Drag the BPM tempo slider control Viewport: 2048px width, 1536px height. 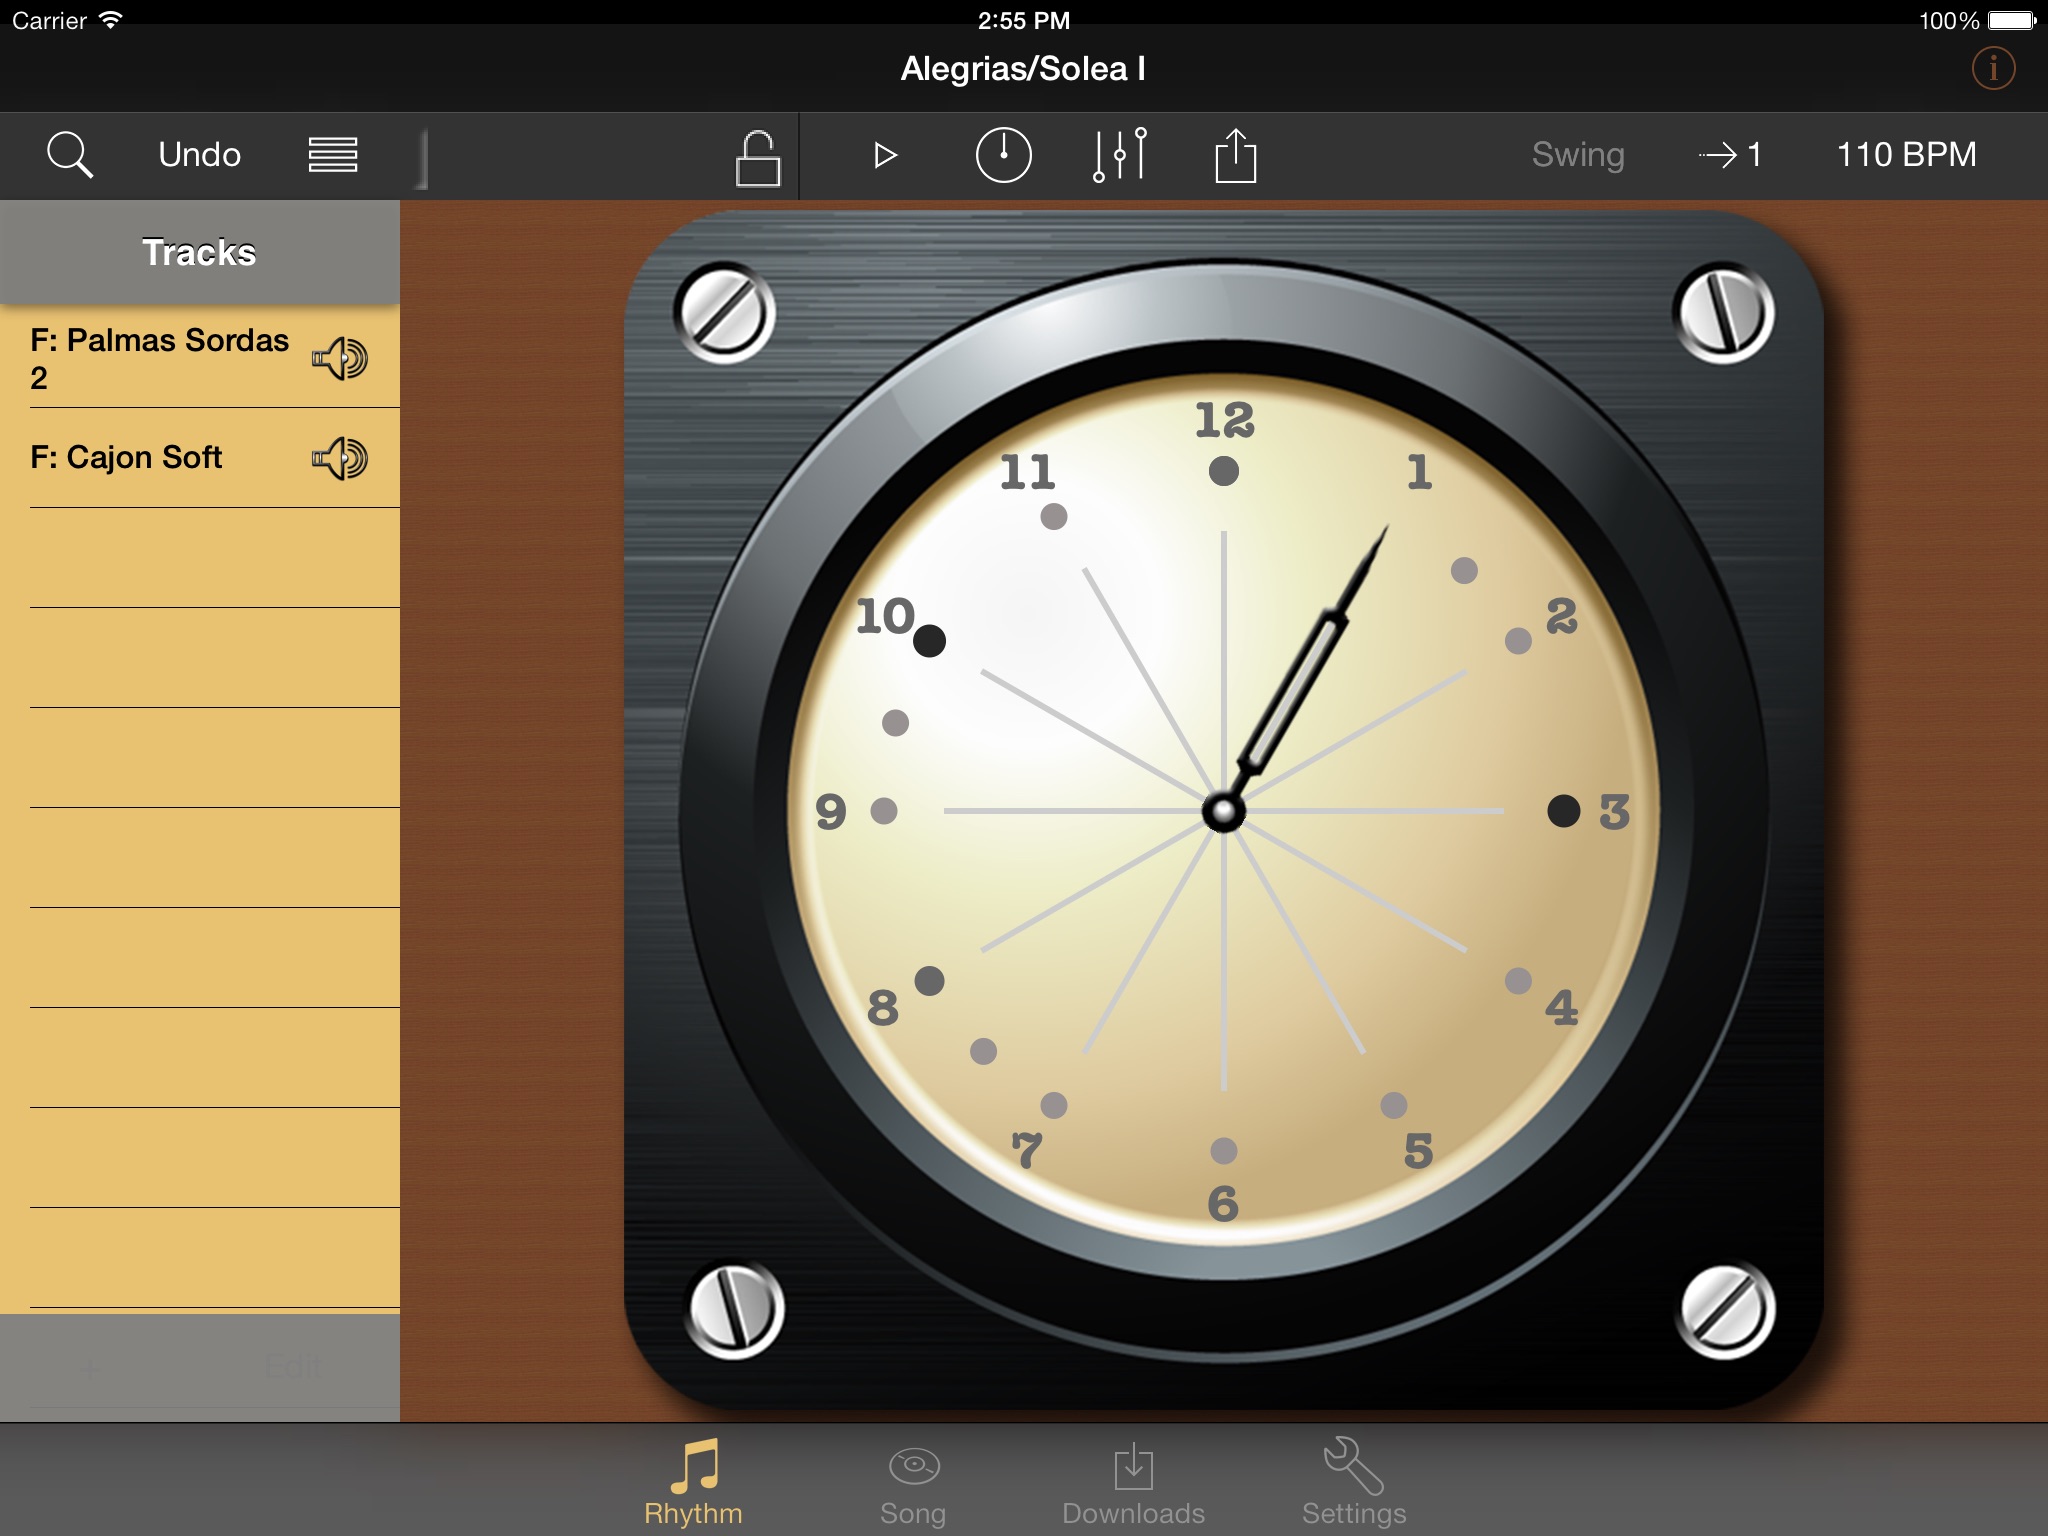tap(1913, 153)
